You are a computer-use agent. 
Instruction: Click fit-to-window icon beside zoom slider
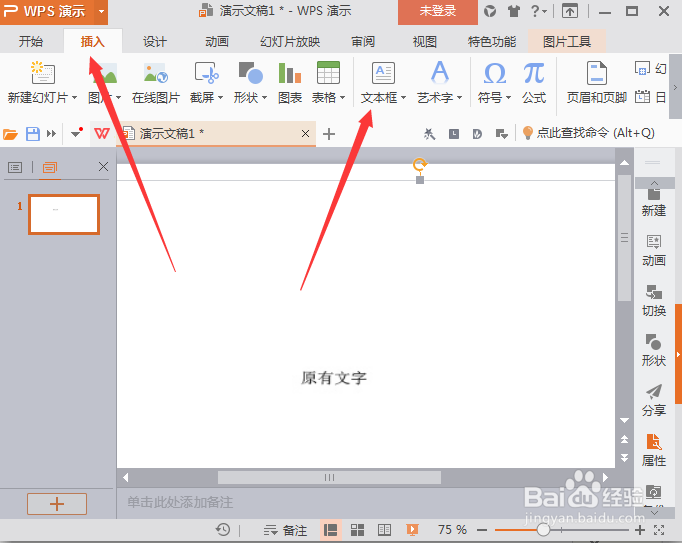[x=659, y=530]
